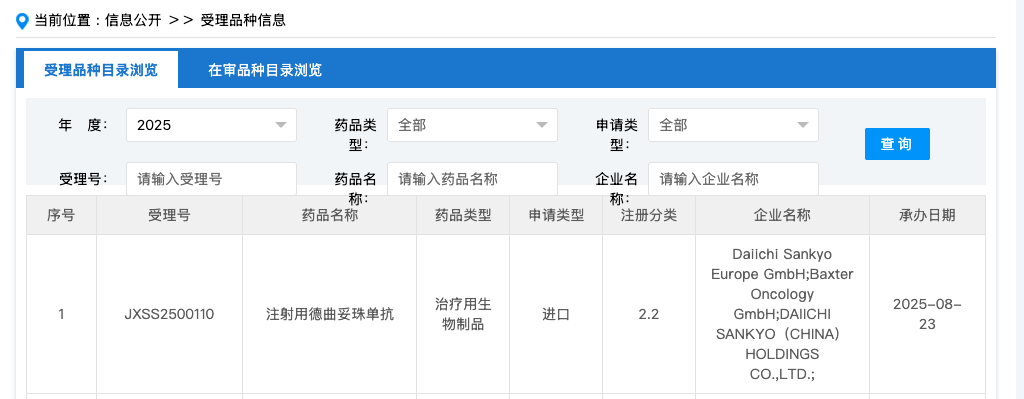Click the 药品名称 column header
Viewport: 1024px width, 399px height.
(x=329, y=215)
